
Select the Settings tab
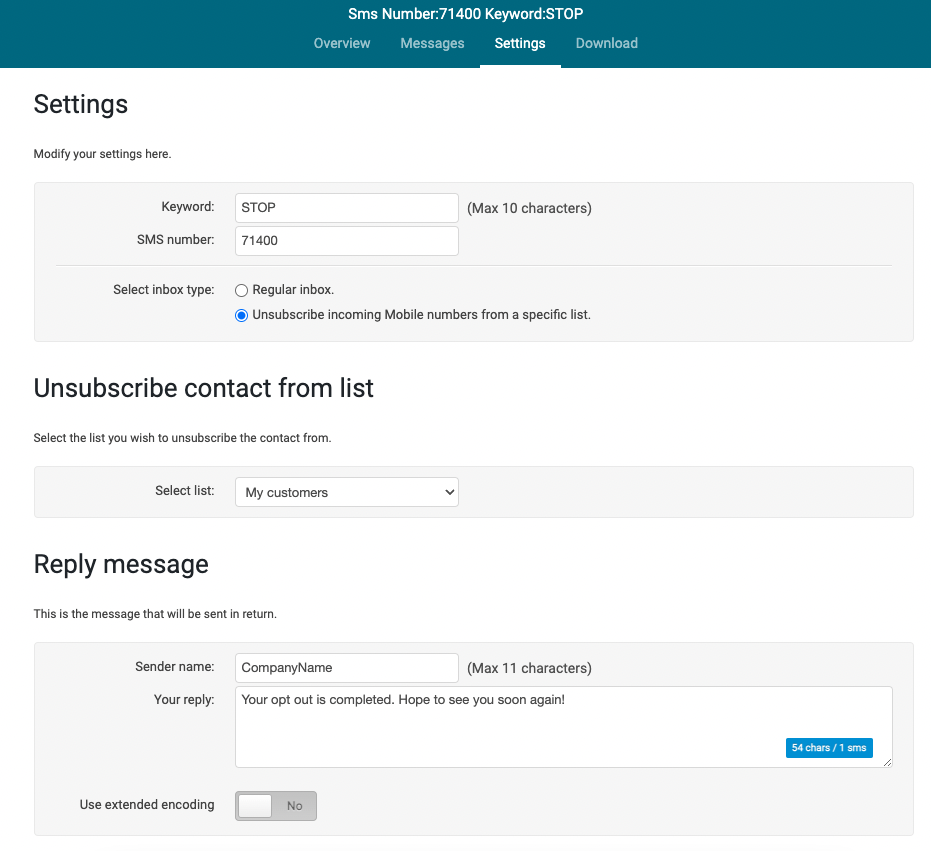coord(520,43)
